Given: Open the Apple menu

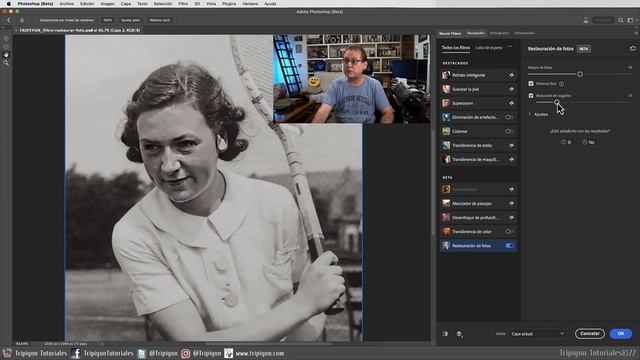Looking at the screenshot, I should 9,4.
